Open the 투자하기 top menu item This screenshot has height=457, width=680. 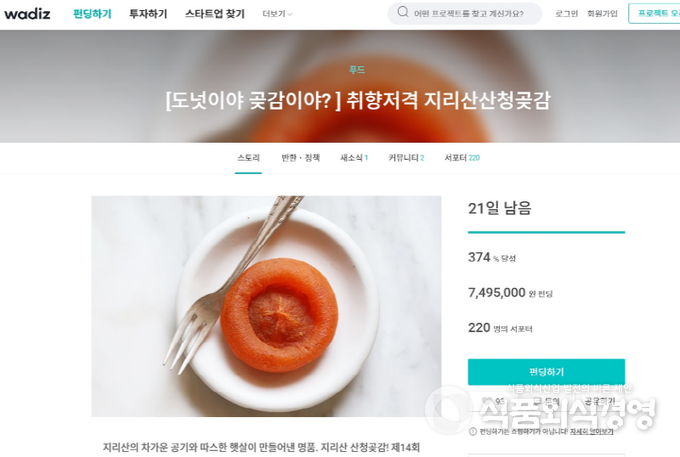[x=148, y=14]
